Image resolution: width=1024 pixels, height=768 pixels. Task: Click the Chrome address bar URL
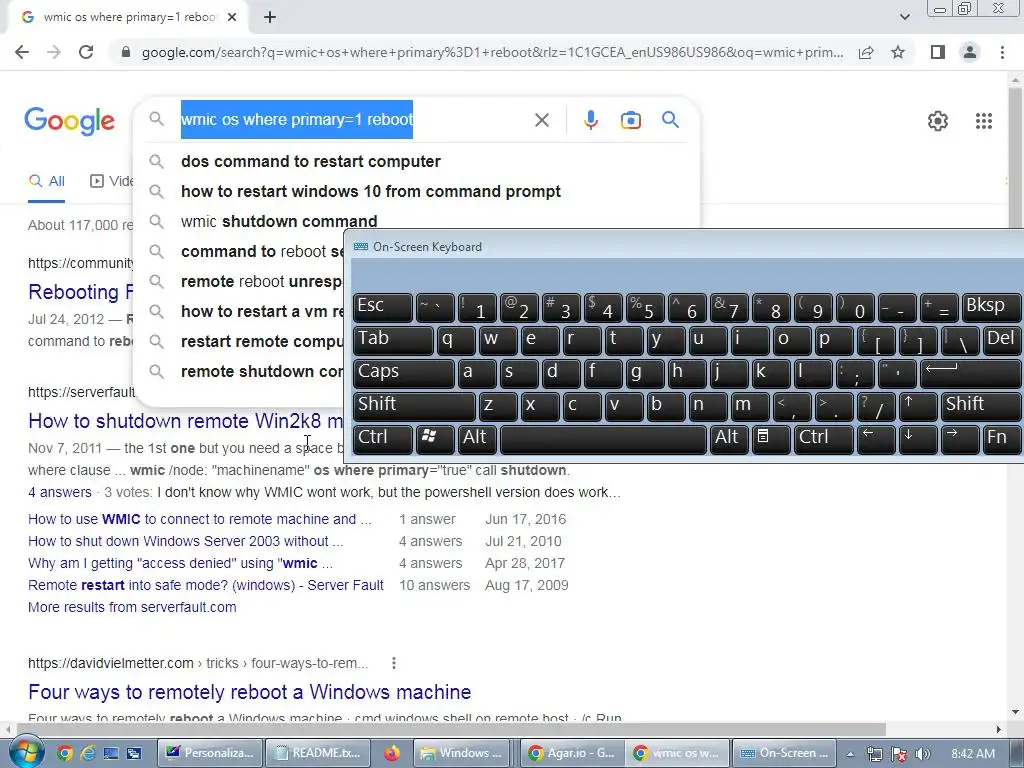point(492,52)
